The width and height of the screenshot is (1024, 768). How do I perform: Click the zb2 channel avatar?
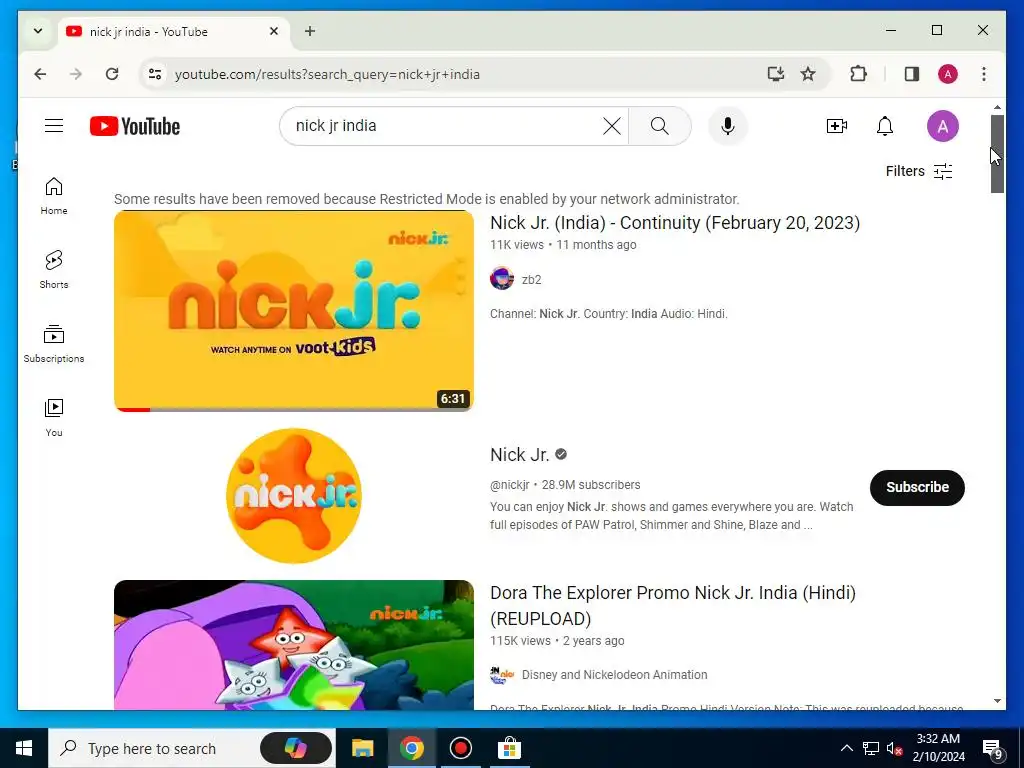coord(502,279)
